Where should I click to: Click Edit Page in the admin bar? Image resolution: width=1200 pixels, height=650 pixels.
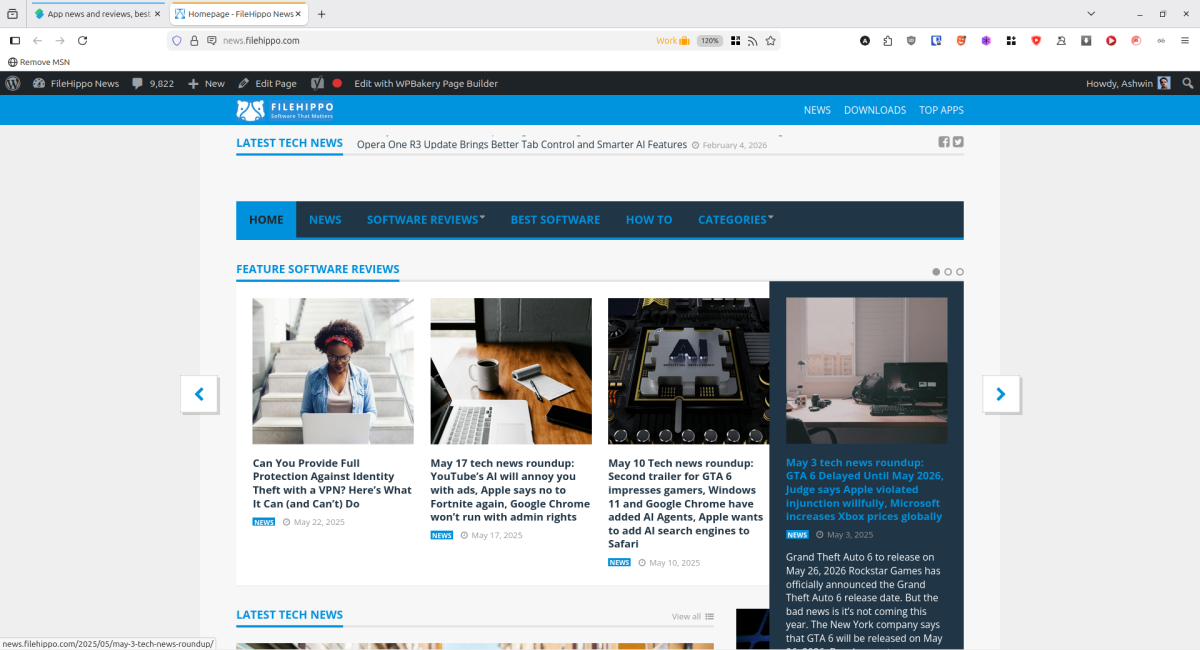268,83
